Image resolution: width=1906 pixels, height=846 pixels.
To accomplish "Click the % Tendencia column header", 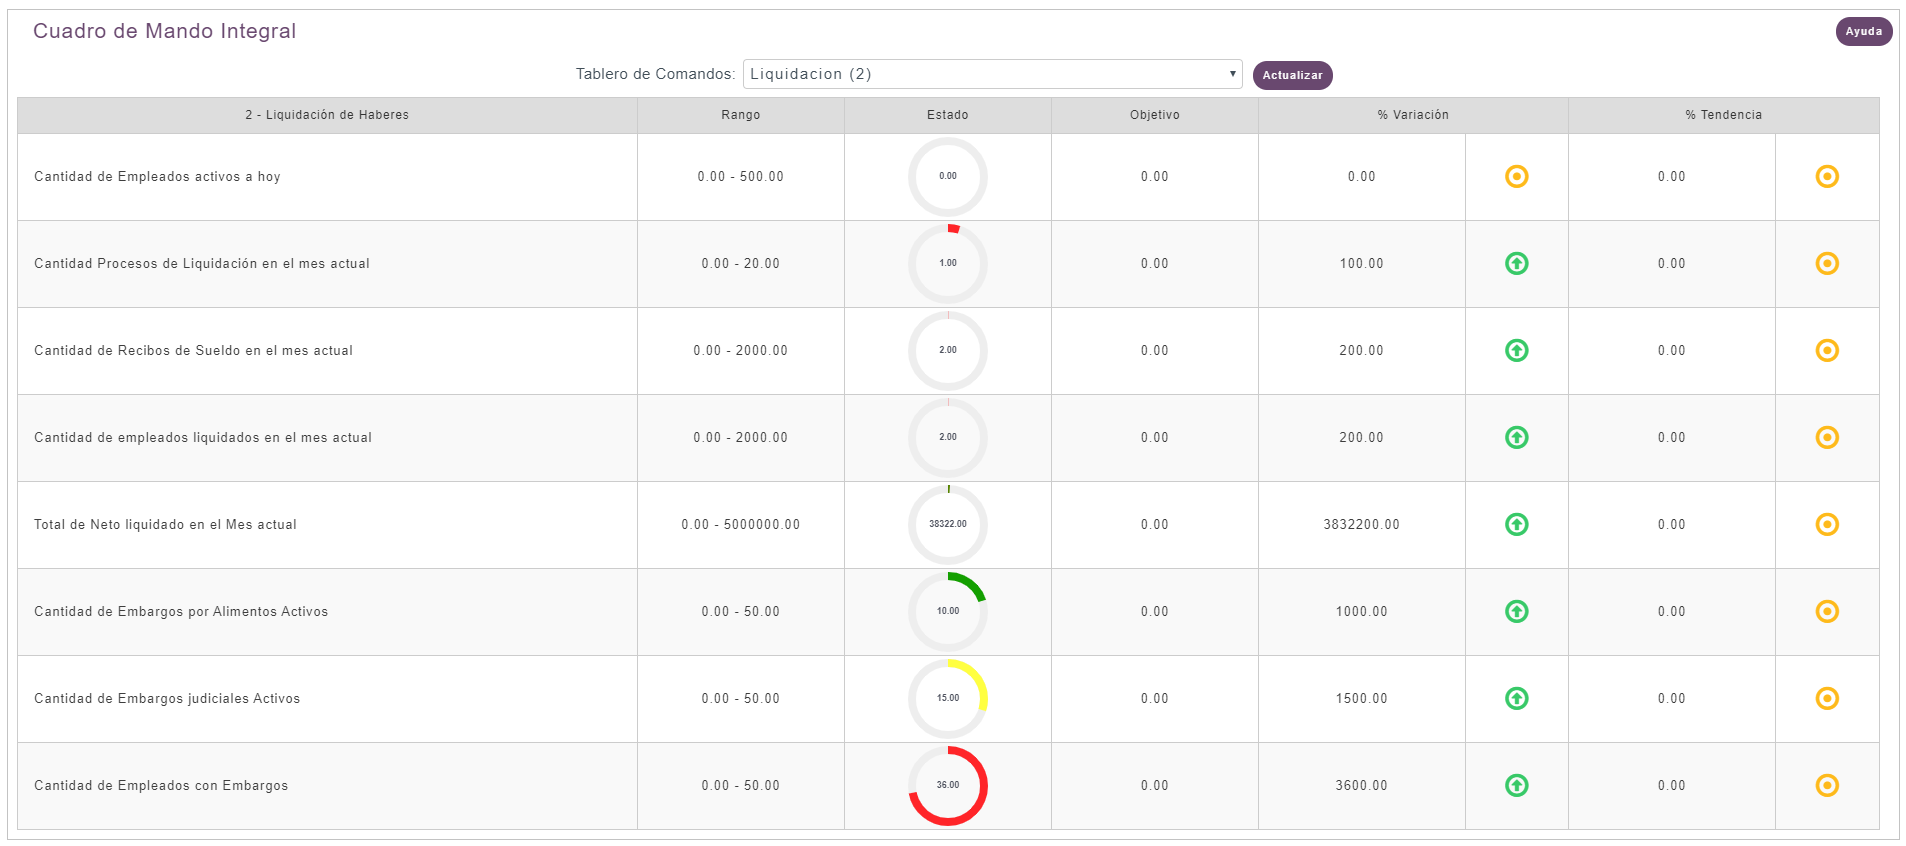I will pos(1724,115).
